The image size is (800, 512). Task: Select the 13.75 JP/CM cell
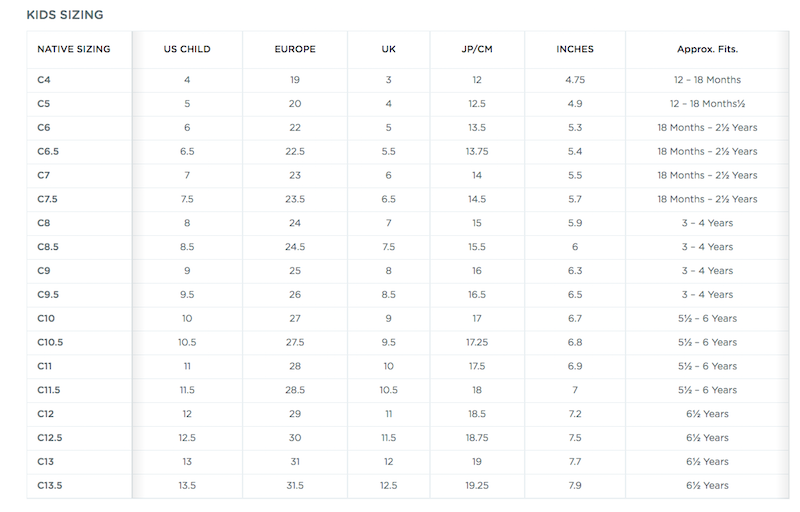tap(477, 151)
